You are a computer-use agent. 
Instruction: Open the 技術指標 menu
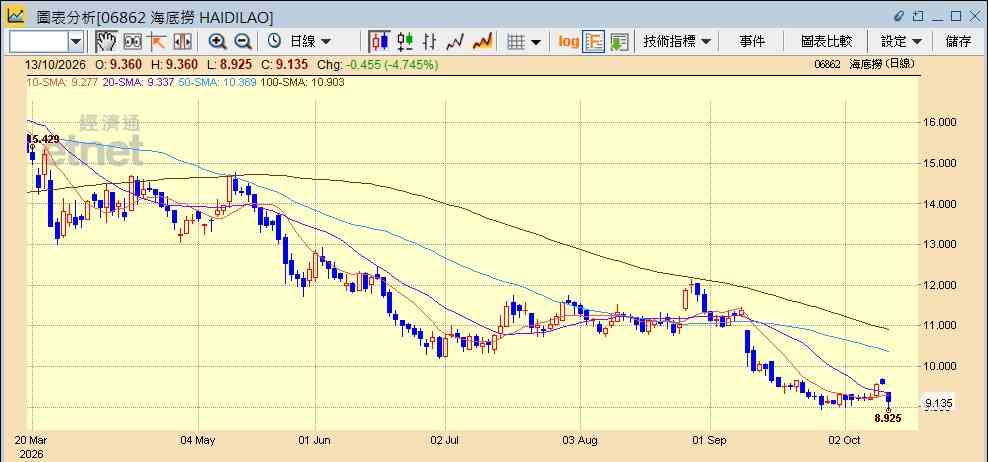point(677,42)
